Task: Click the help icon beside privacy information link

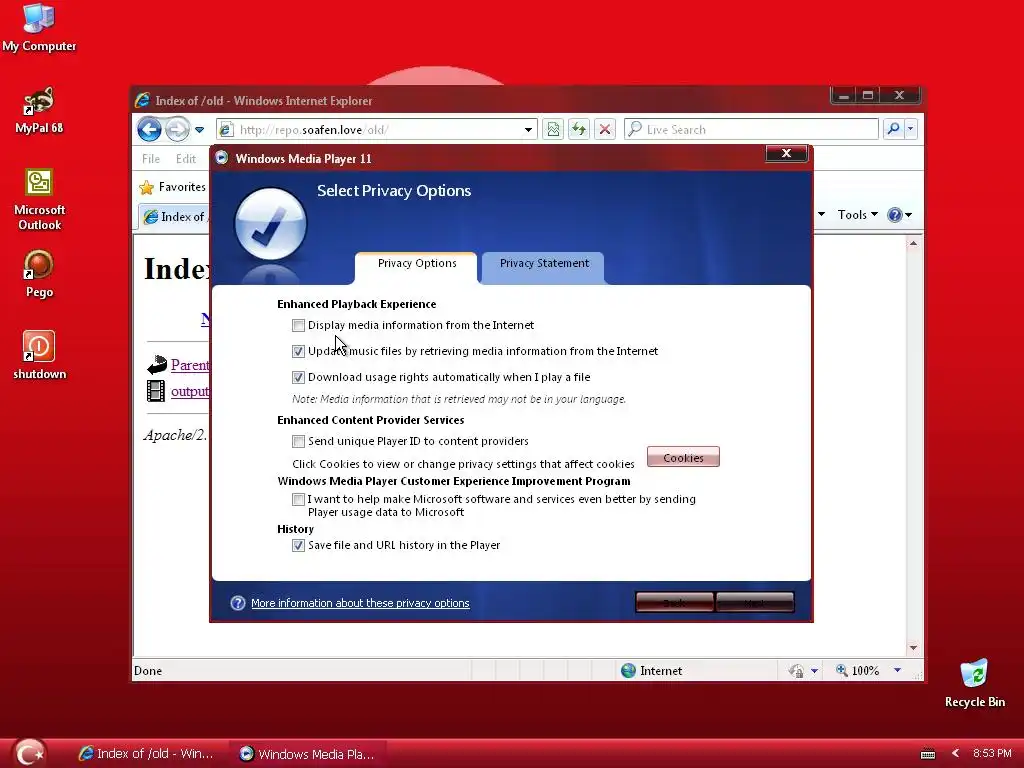Action: click(x=238, y=603)
